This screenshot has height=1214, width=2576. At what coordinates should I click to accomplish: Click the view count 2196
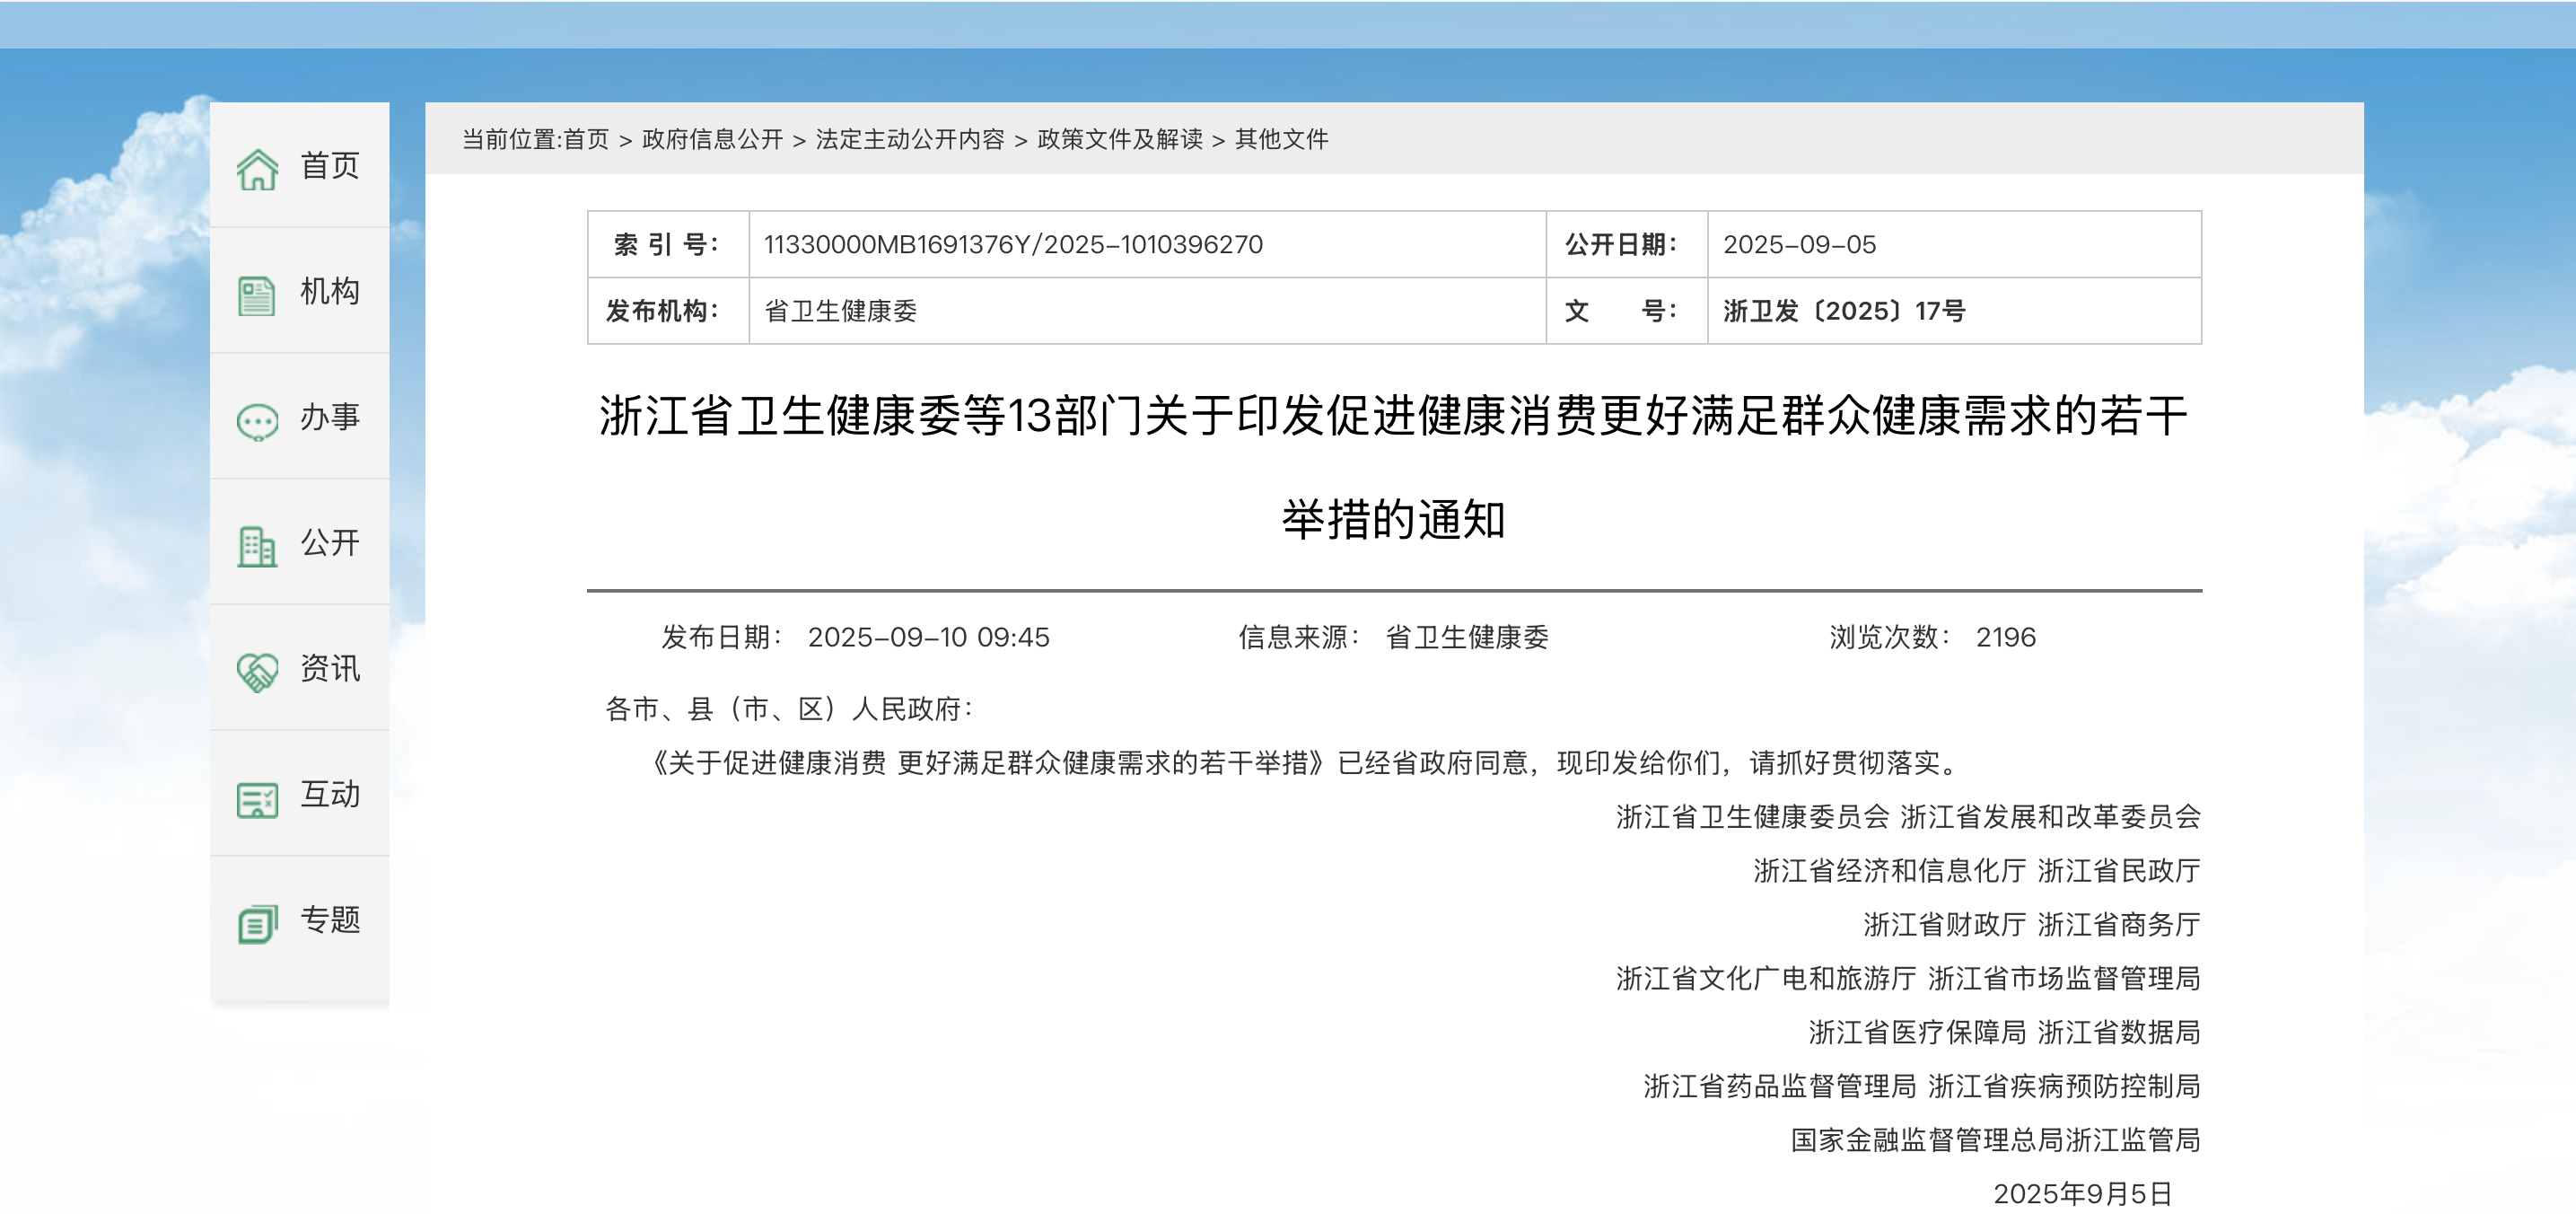2005,637
